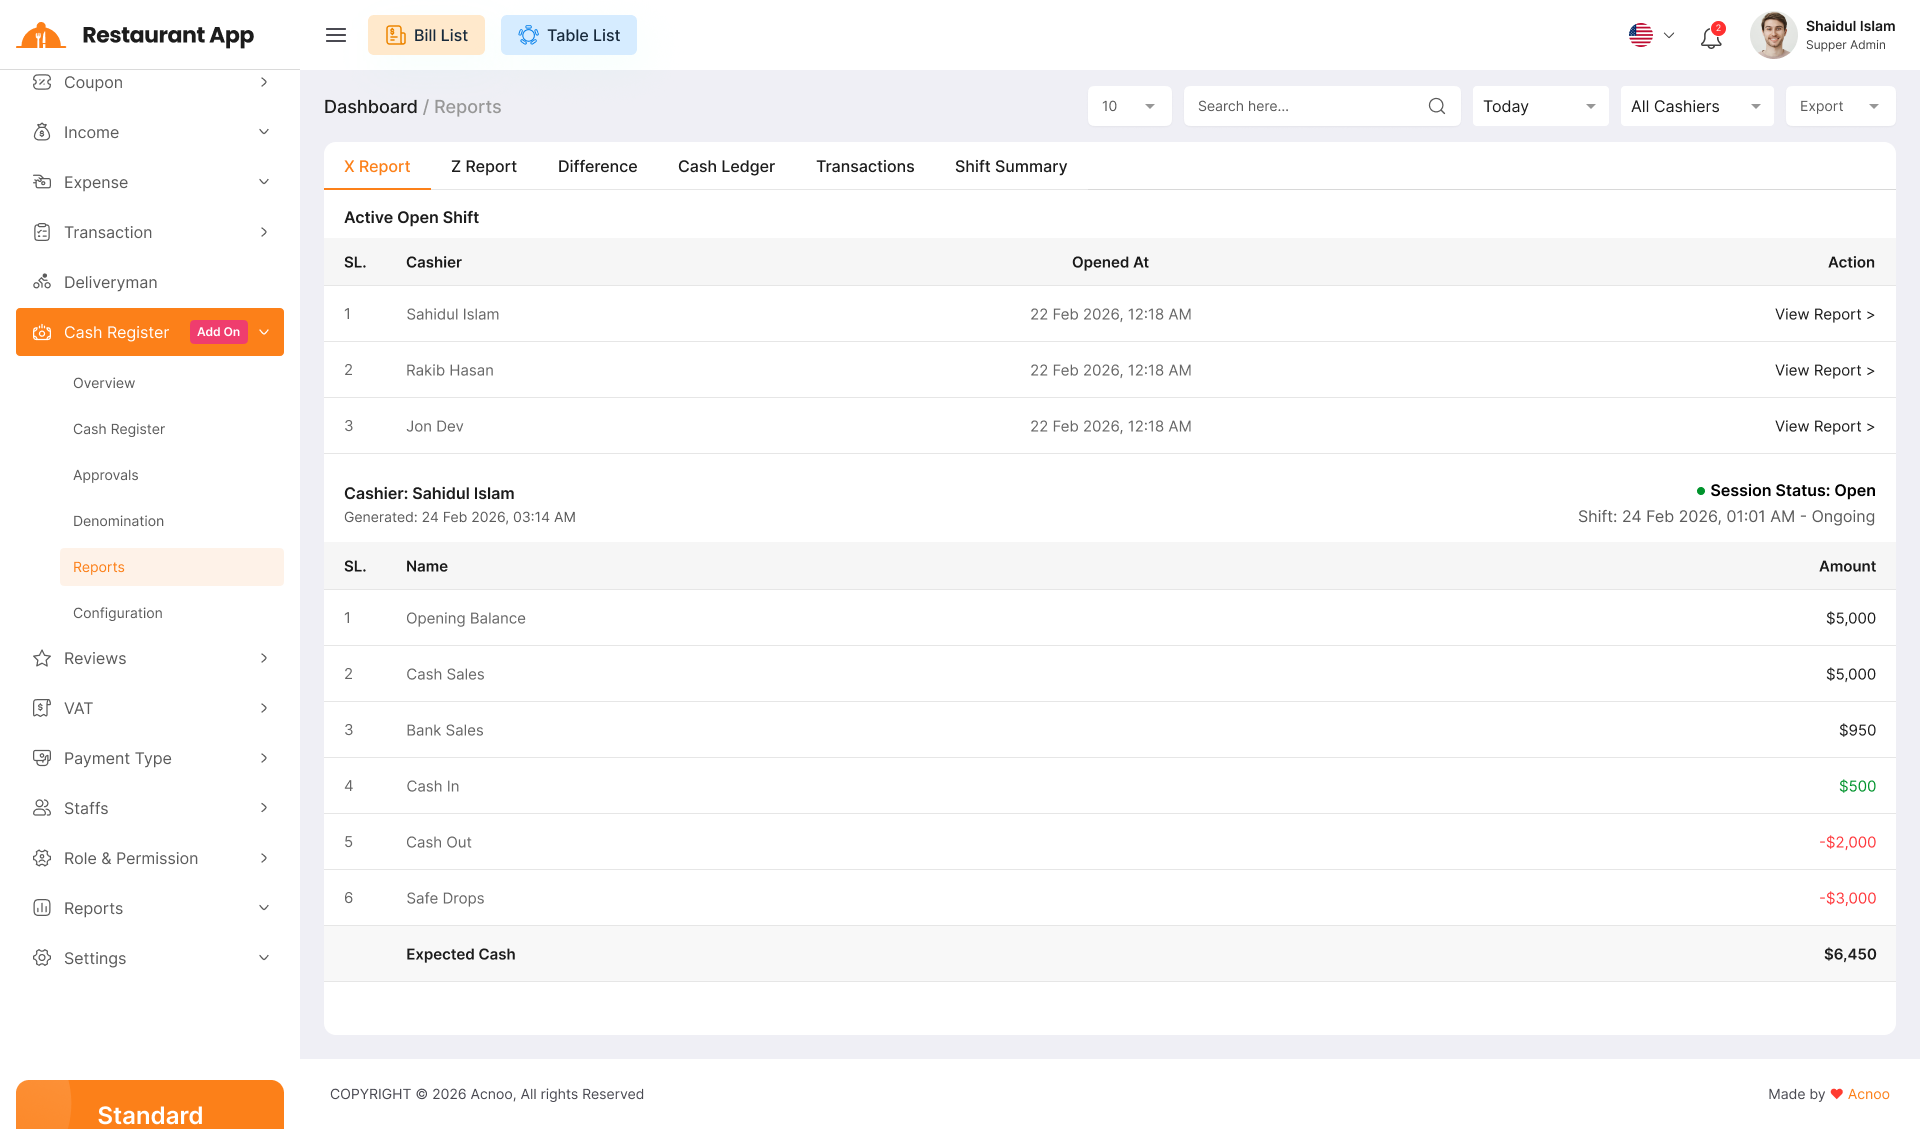The height and width of the screenshot is (1129, 1920).
Task: Click the sidebar Reports chart icon
Action: [x=42, y=908]
